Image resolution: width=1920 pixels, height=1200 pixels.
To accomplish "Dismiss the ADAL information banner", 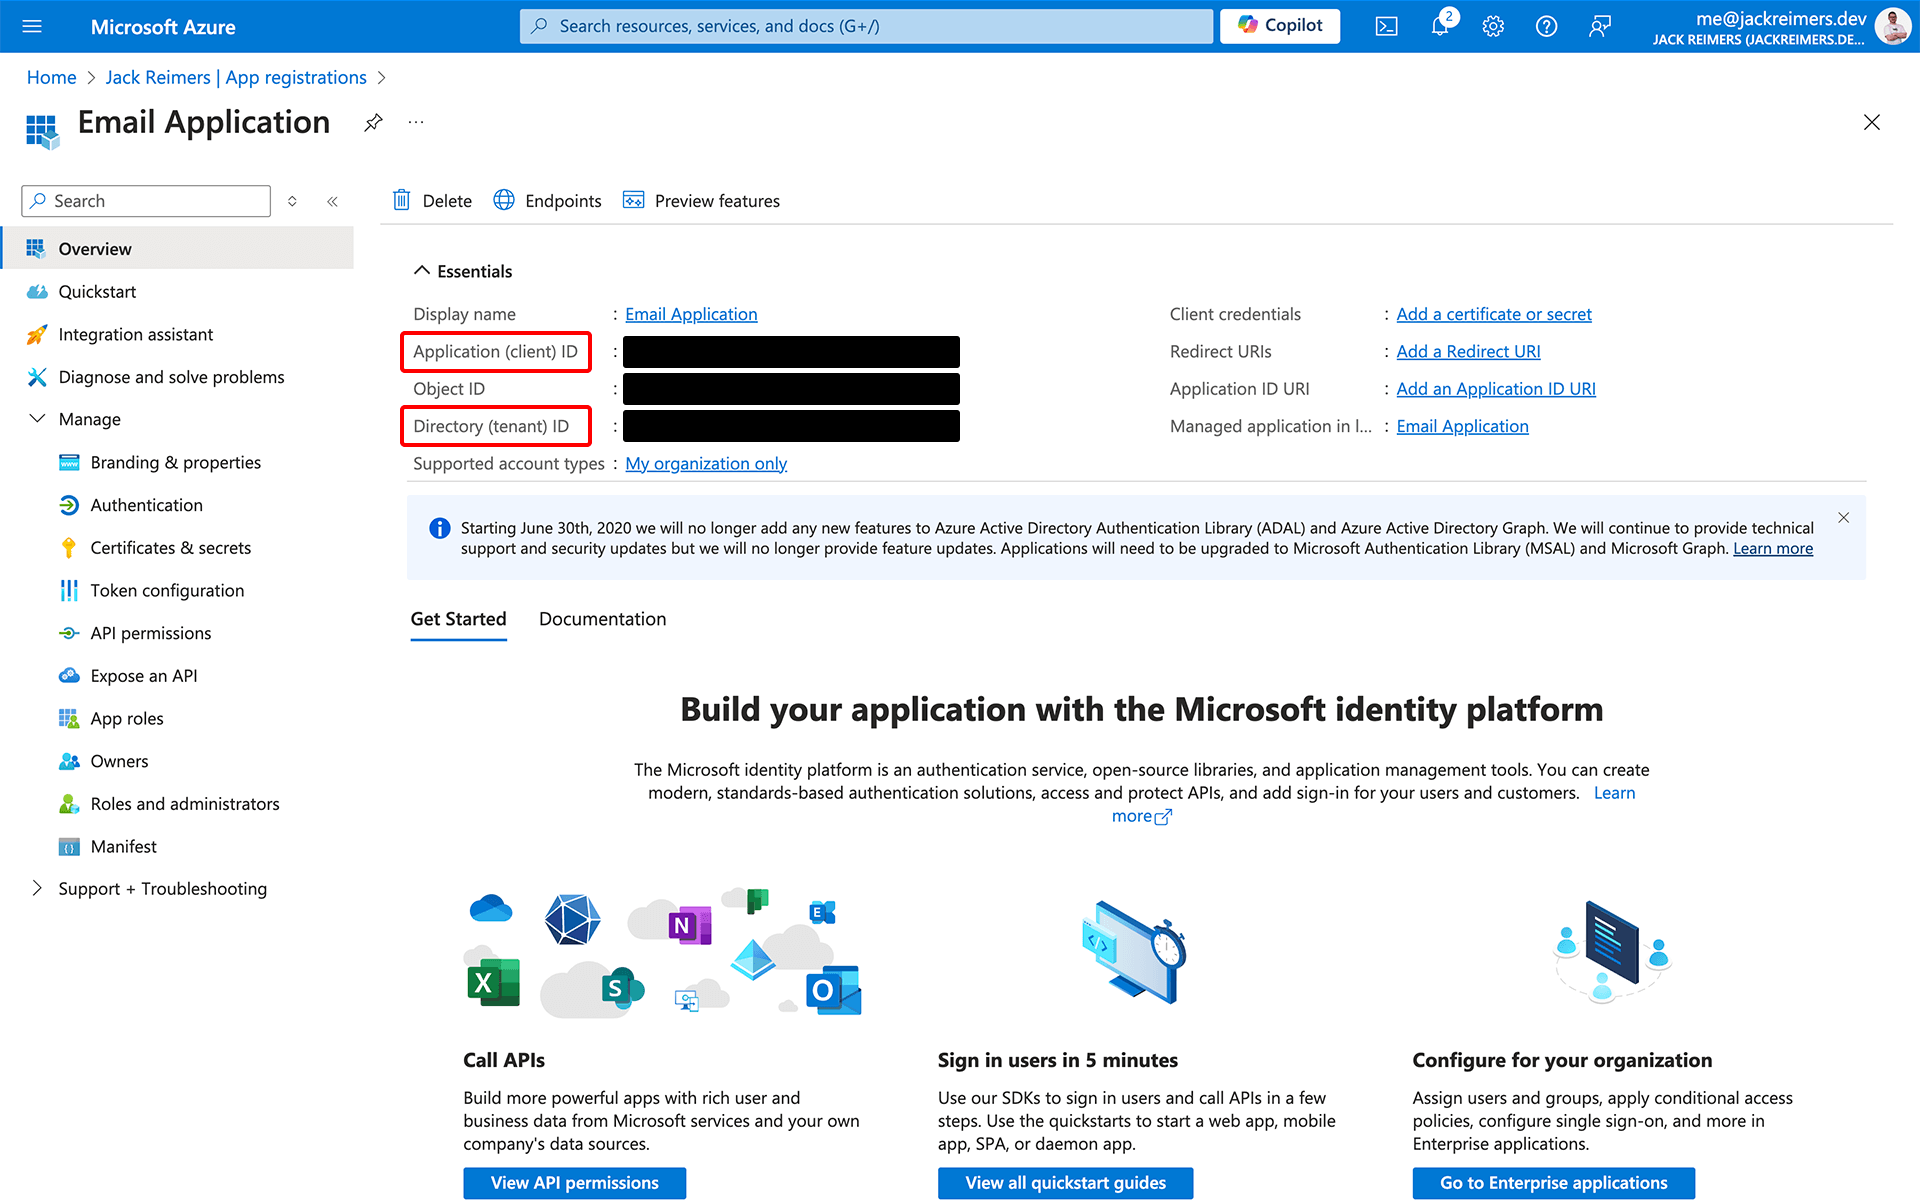I will tap(1843, 518).
